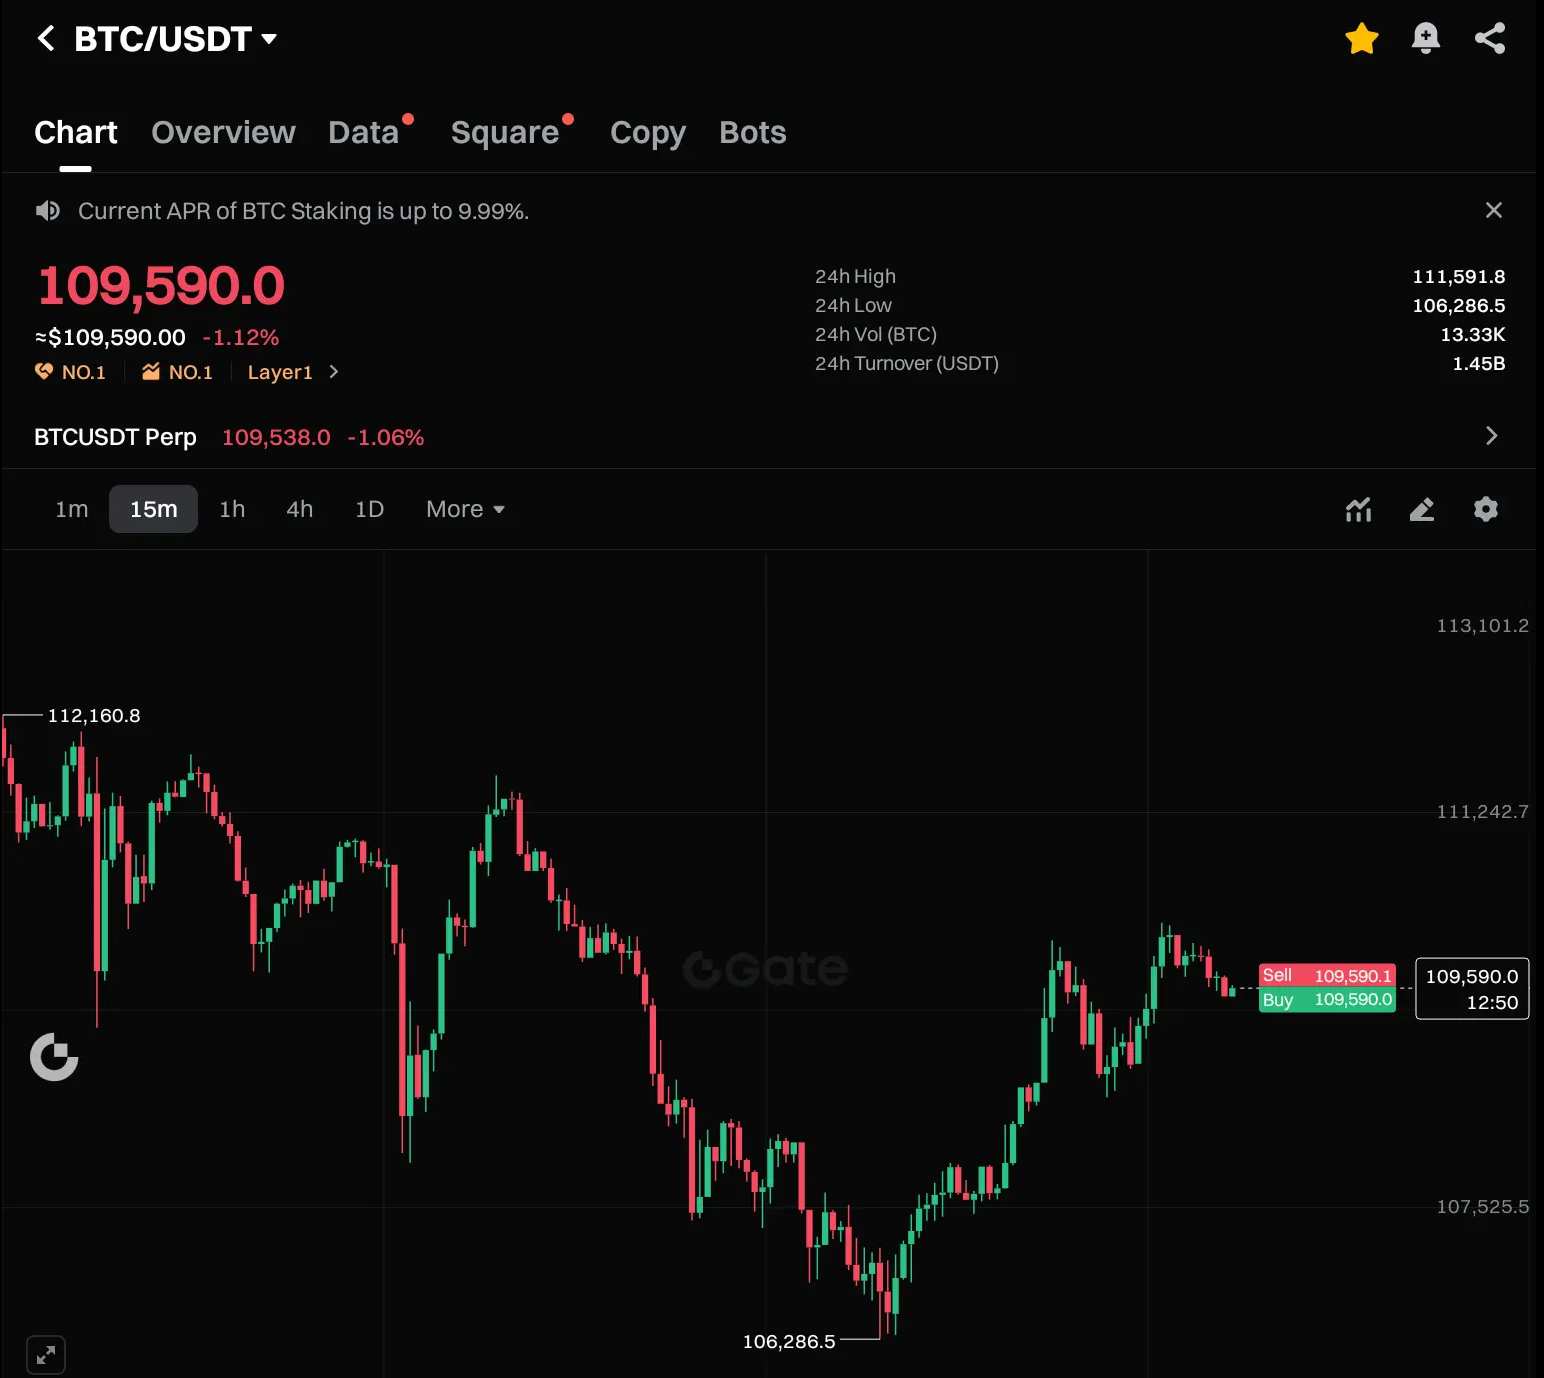Image resolution: width=1544 pixels, height=1378 pixels.
Task: Expand BTCUSDT Perp with right chevron
Action: click(1491, 436)
